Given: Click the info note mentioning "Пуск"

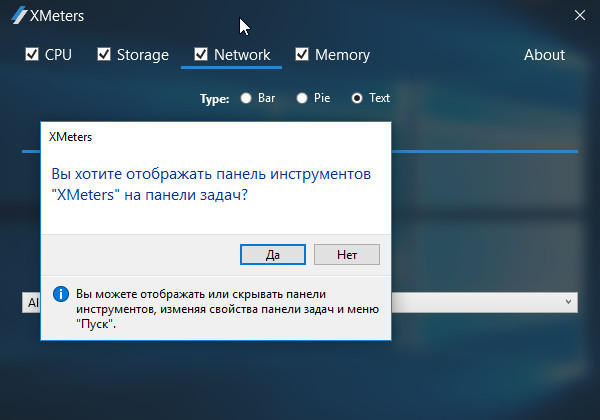Looking at the screenshot, I should coord(227,309).
